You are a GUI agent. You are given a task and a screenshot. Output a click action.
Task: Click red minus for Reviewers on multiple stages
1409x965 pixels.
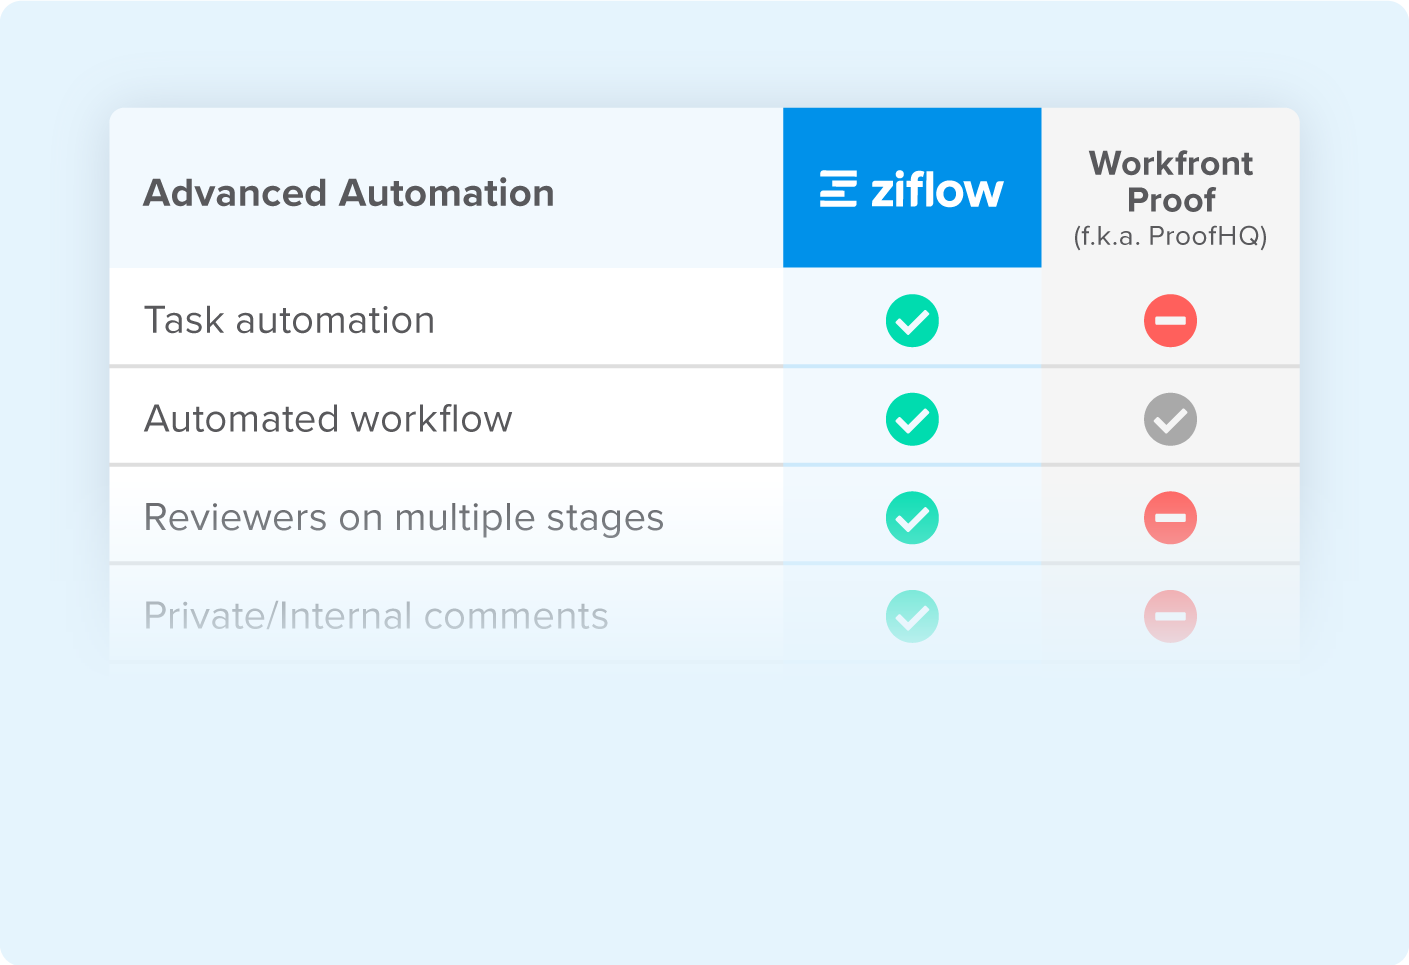(1170, 518)
